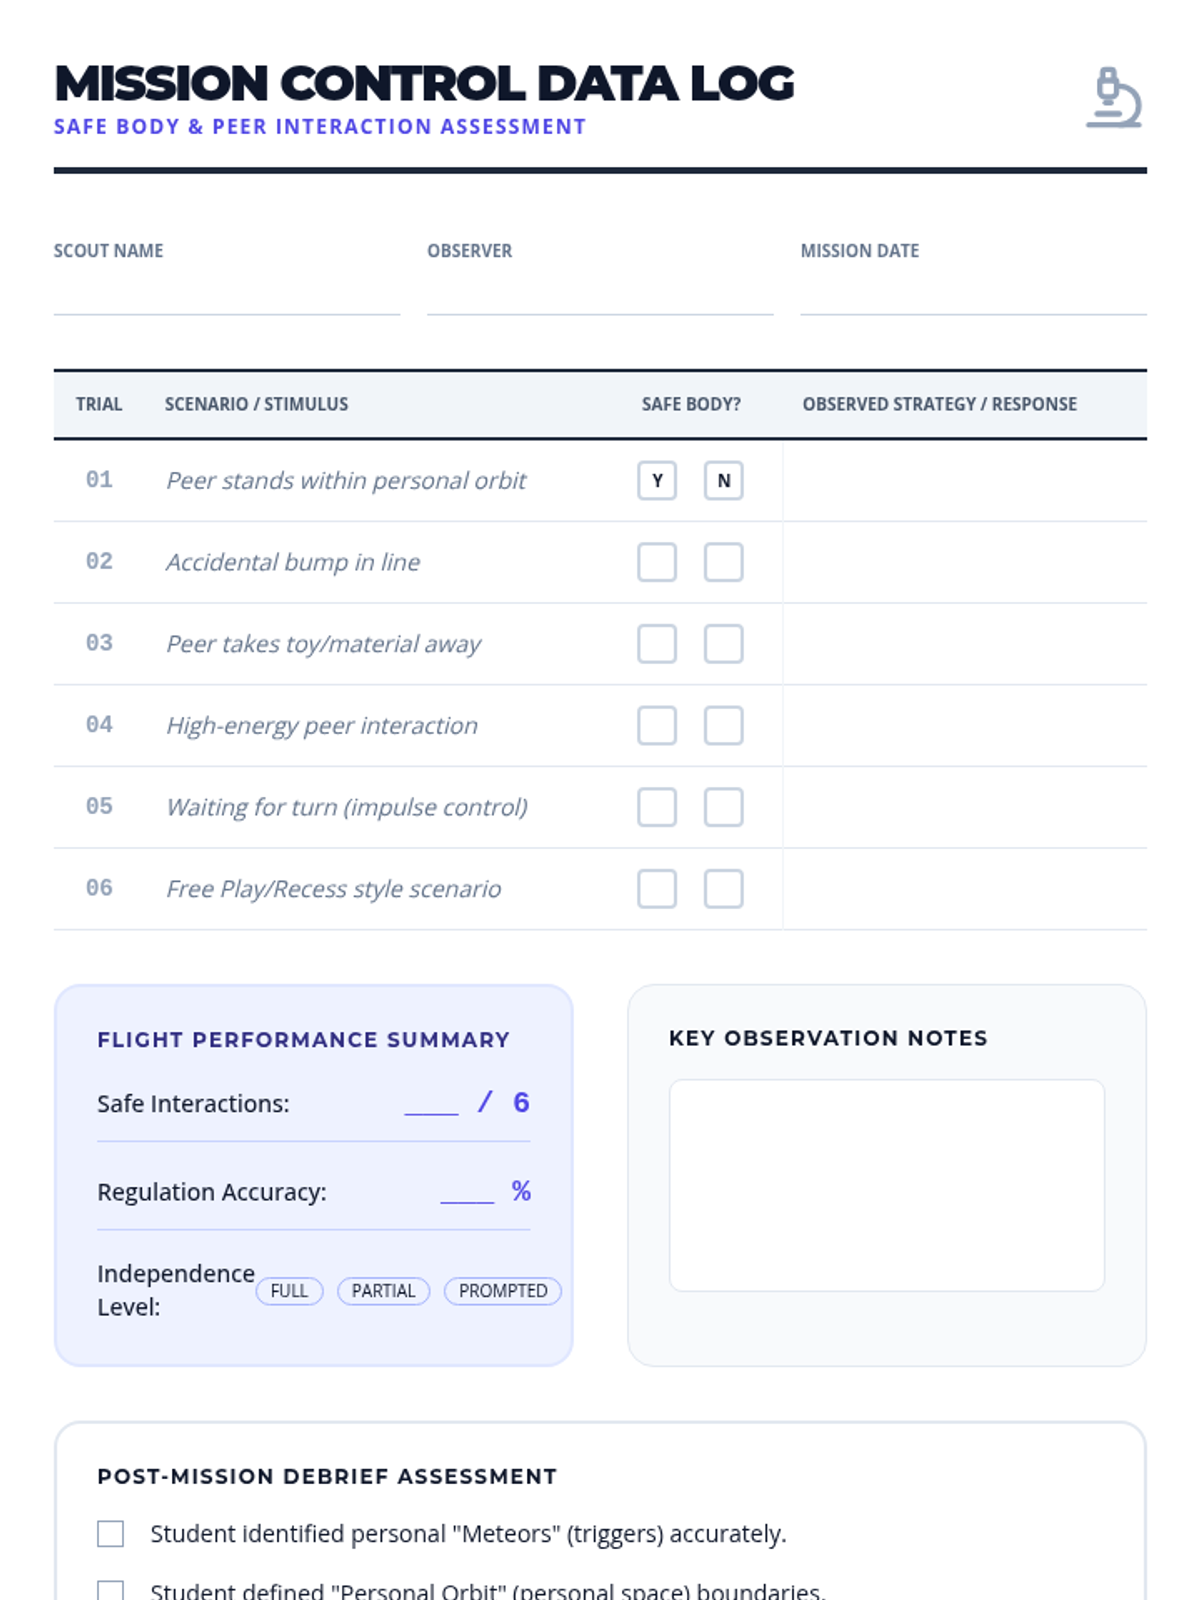The height and width of the screenshot is (1600, 1200).
Task: Click the Key Observation Notes text box
Action: (886, 1185)
